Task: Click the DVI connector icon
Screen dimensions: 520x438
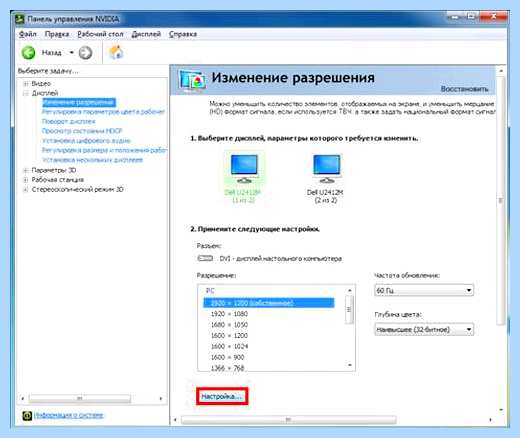Action: tap(205, 258)
